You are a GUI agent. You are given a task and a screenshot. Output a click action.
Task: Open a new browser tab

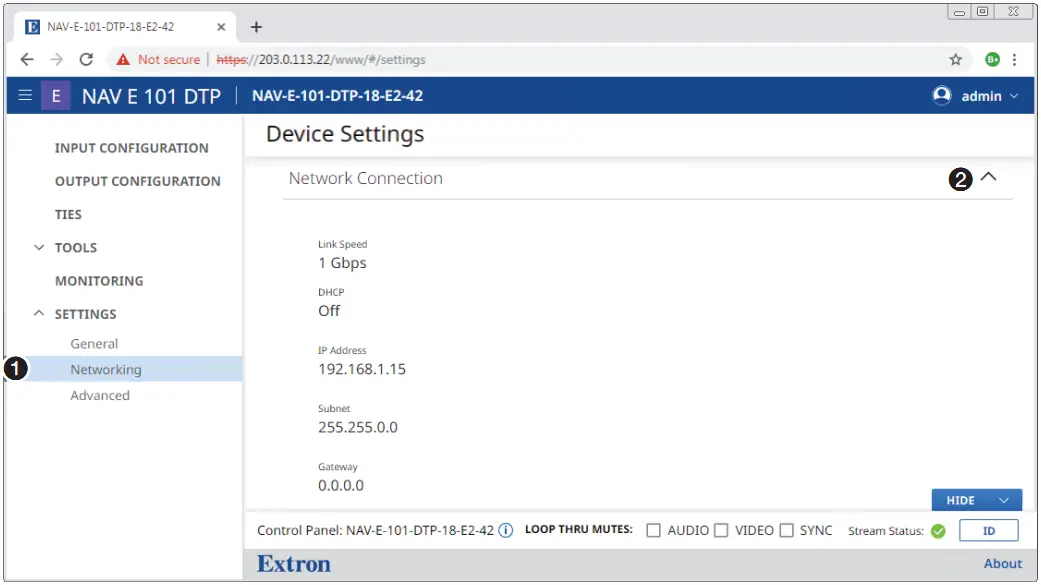pos(256,27)
